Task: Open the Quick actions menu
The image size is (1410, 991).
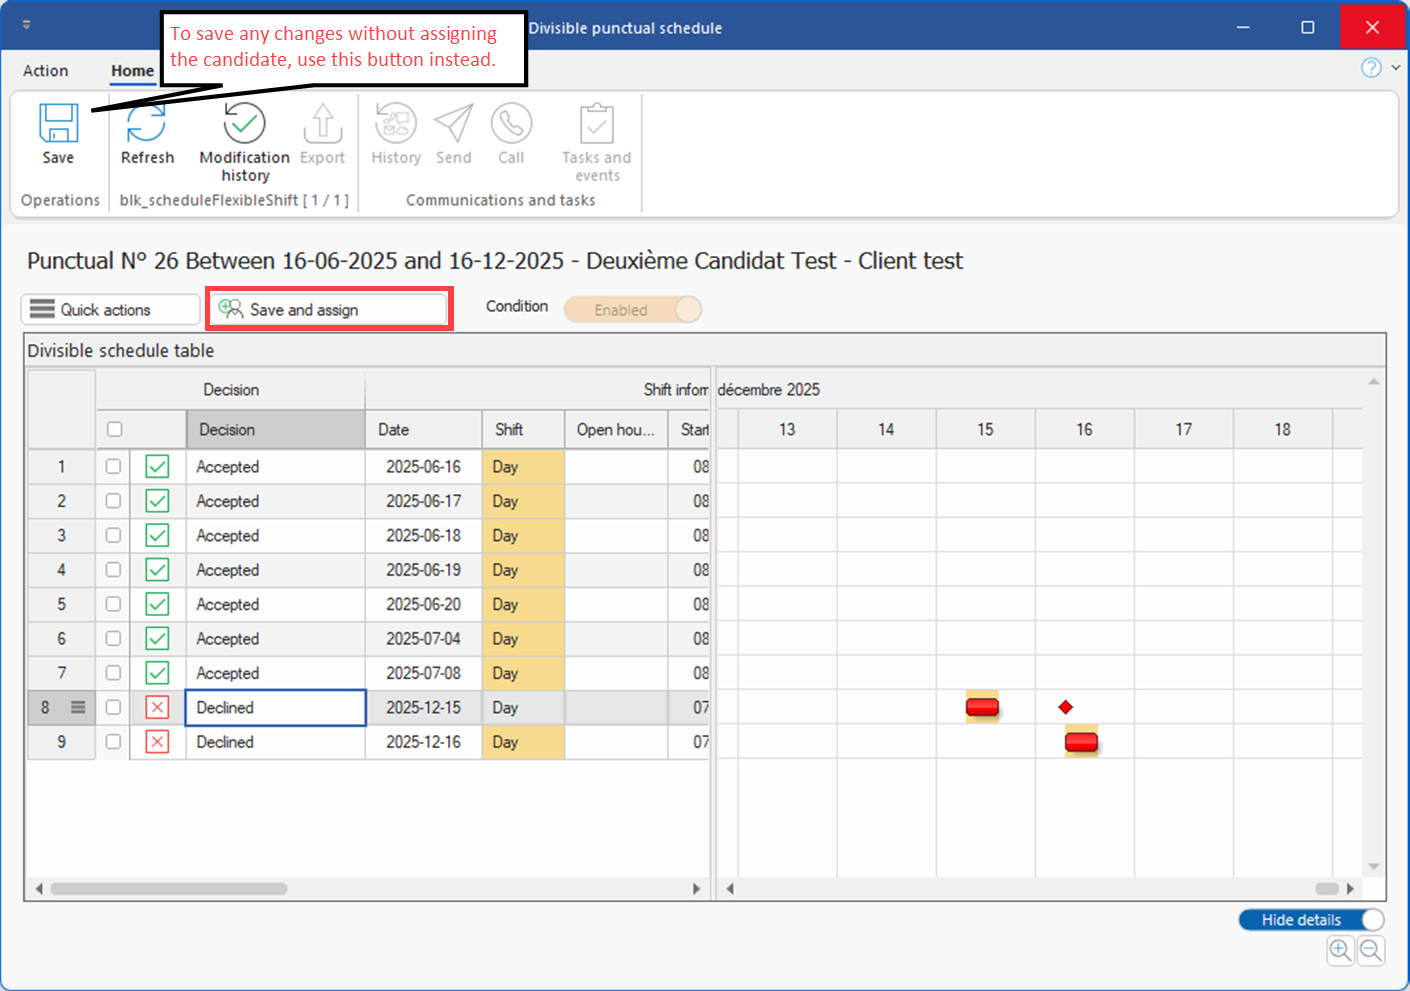Action: point(110,310)
